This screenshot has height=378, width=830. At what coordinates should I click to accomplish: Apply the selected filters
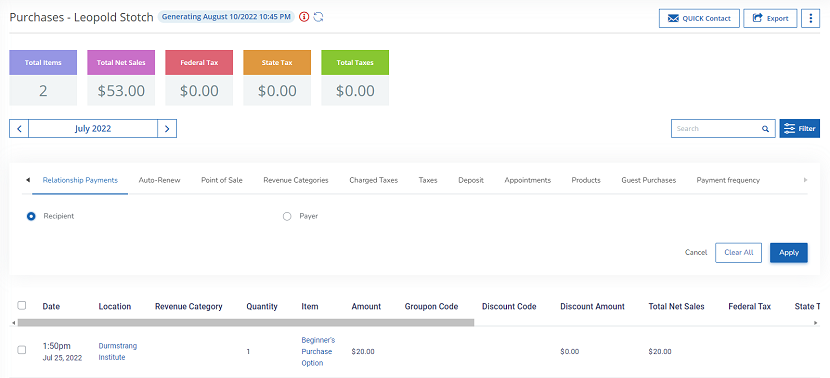(789, 253)
